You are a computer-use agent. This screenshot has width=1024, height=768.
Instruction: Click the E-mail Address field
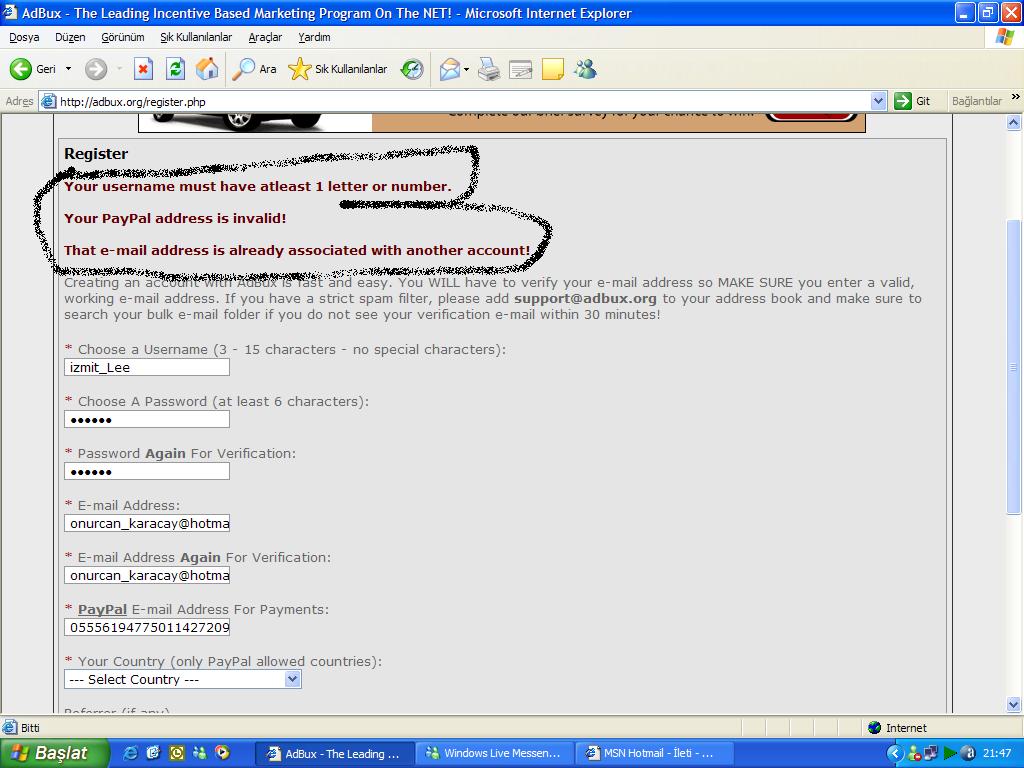pos(147,523)
